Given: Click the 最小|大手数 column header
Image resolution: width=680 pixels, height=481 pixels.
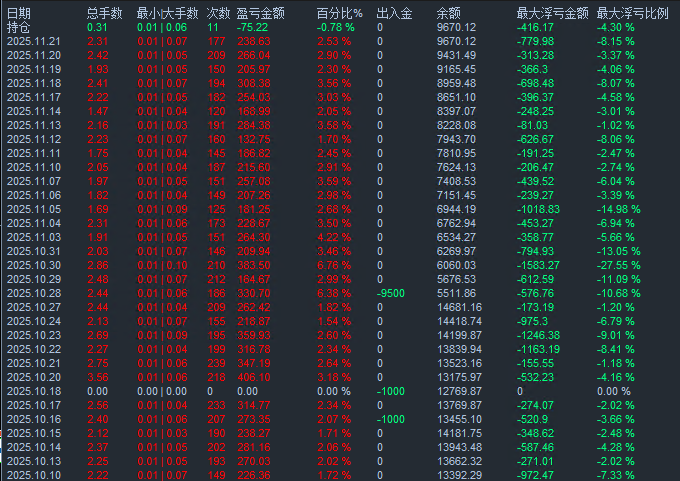Looking at the screenshot, I should 167,13.
